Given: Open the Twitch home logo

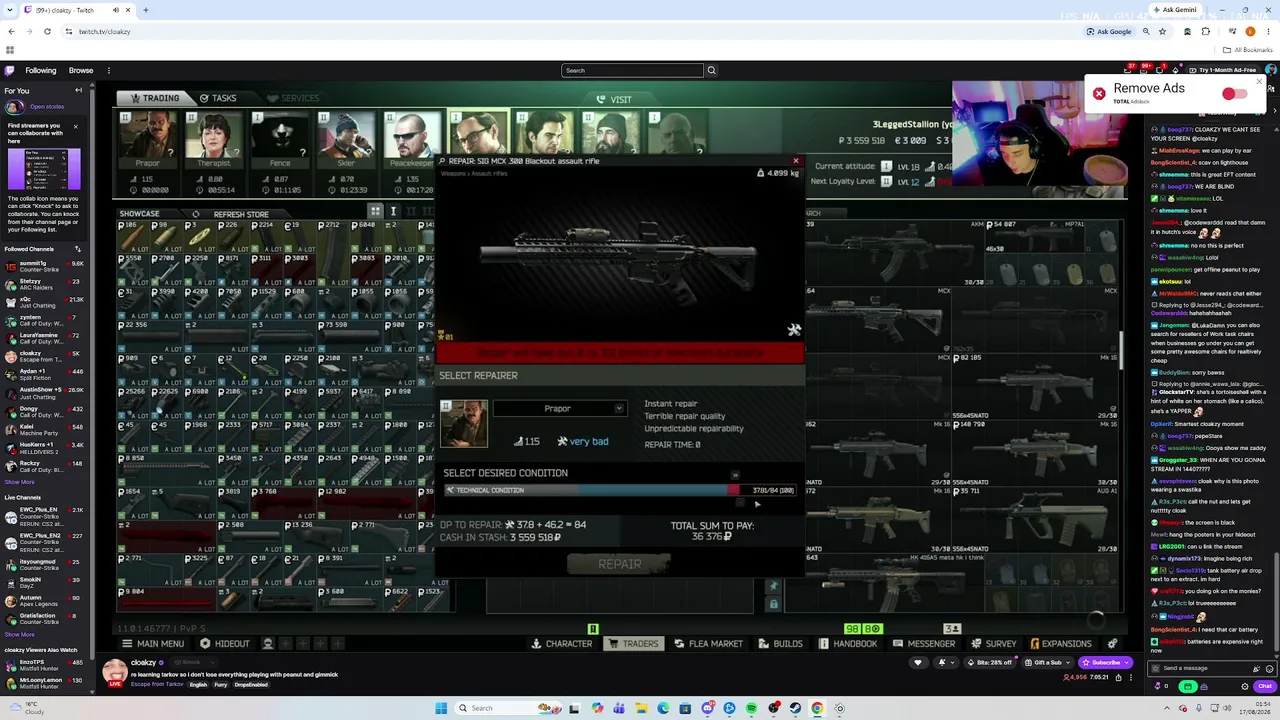Looking at the screenshot, I should (9, 70).
